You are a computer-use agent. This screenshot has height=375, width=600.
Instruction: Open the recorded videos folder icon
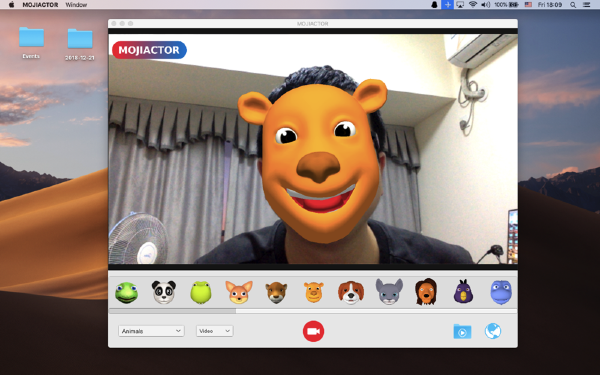point(462,331)
